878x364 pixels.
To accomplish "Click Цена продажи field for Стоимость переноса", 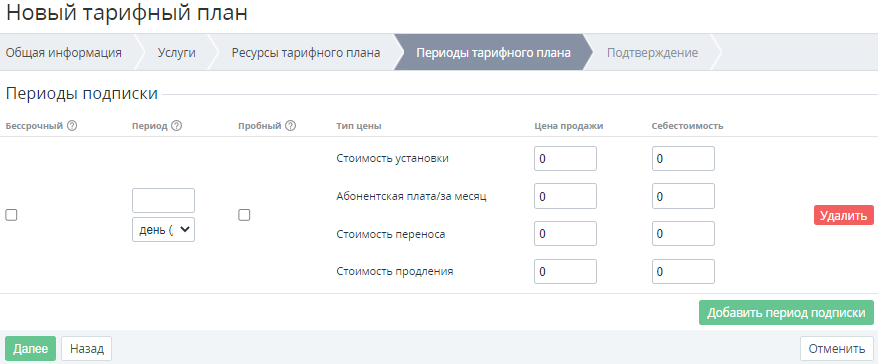I will click(566, 234).
